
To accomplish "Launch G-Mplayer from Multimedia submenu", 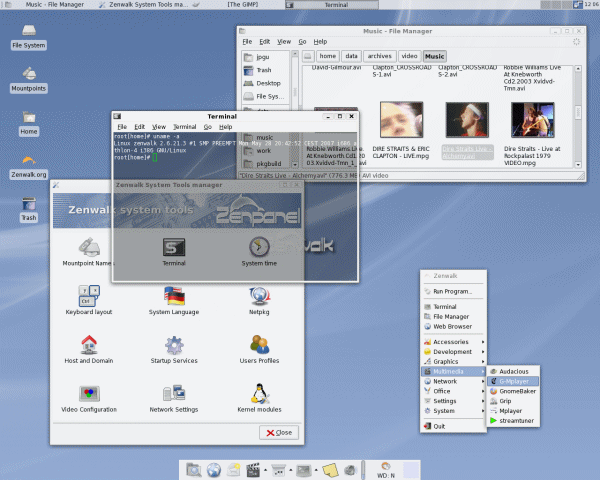I will click(x=515, y=381).
